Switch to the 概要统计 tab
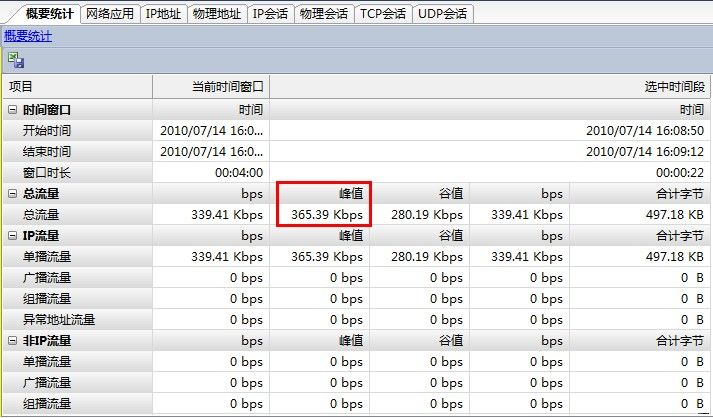Screen dimensions: 713x418 [50, 14]
